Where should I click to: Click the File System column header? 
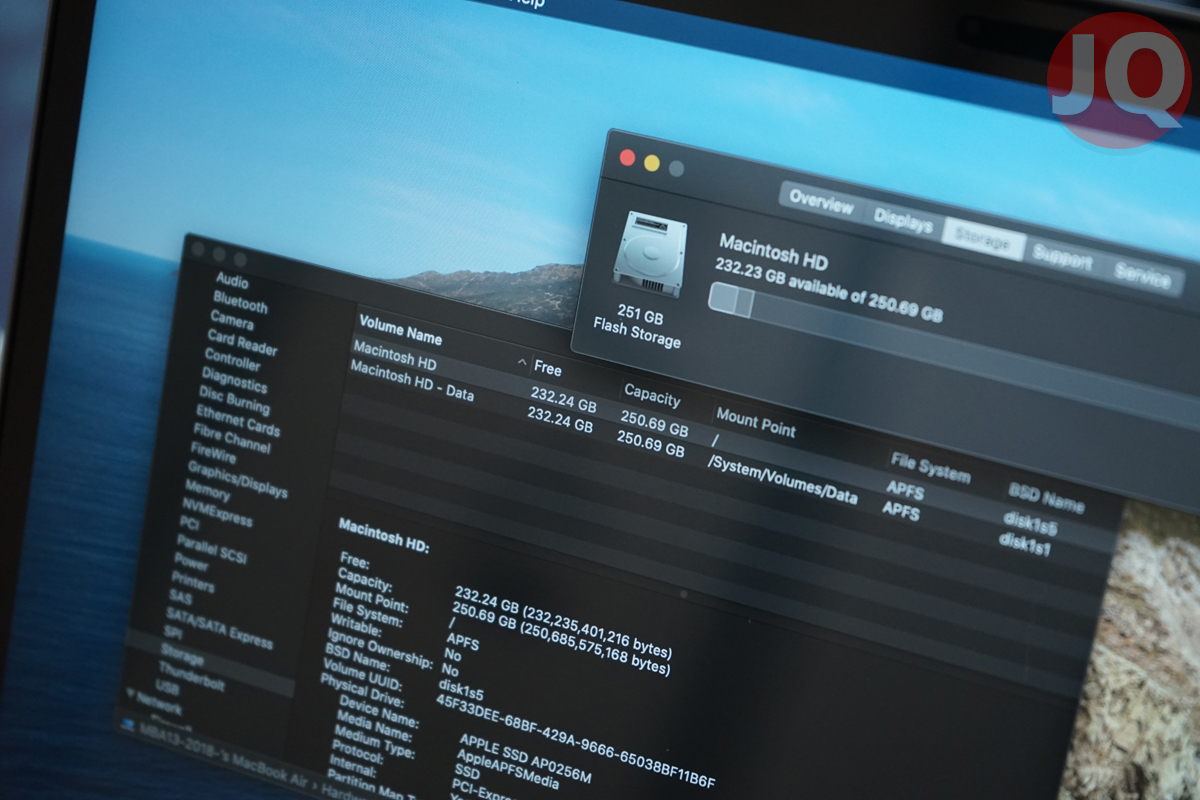[x=930, y=467]
